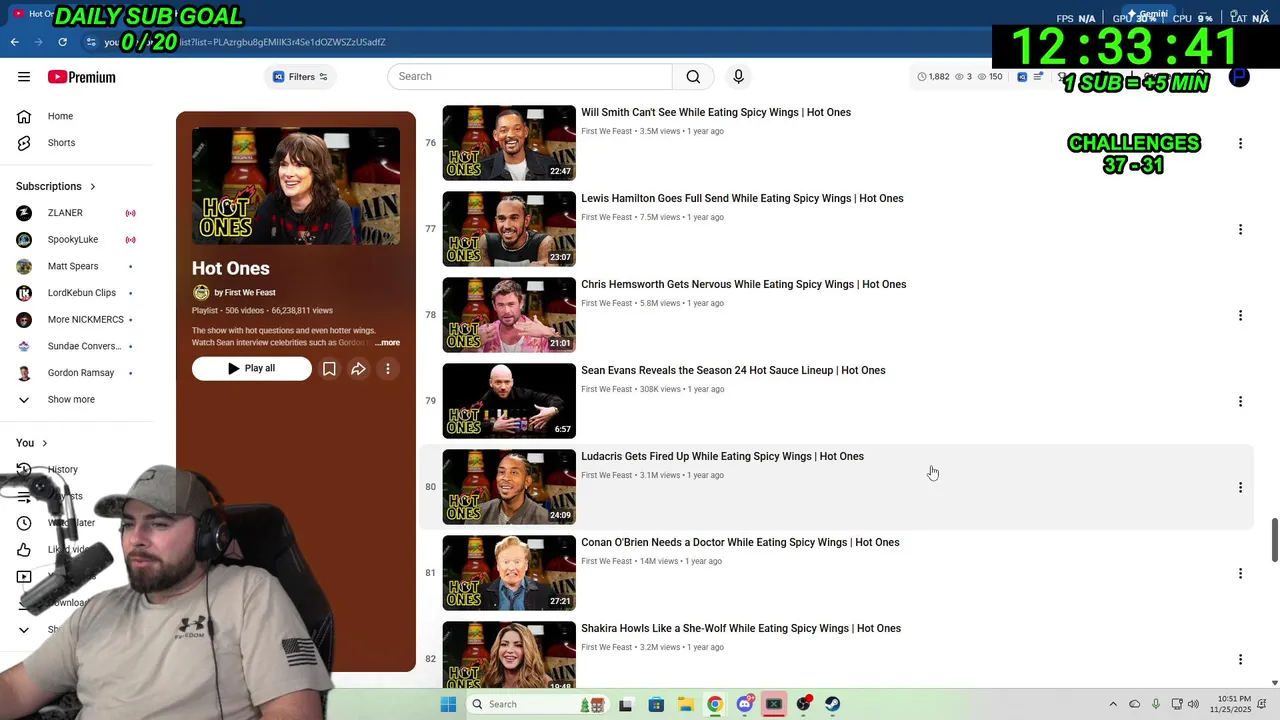The width and height of the screenshot is (1280, 720).
Task: Open Will Smith video thumbnail
Action: pyautogui.click(x=509, y=143)
